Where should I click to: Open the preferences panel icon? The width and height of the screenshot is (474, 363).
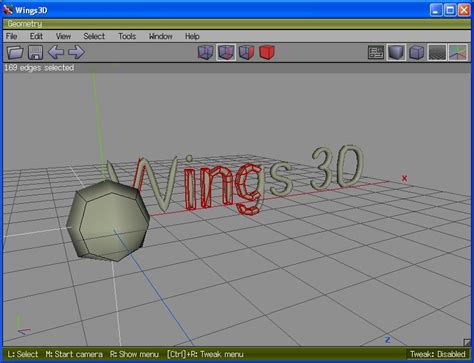376,53
